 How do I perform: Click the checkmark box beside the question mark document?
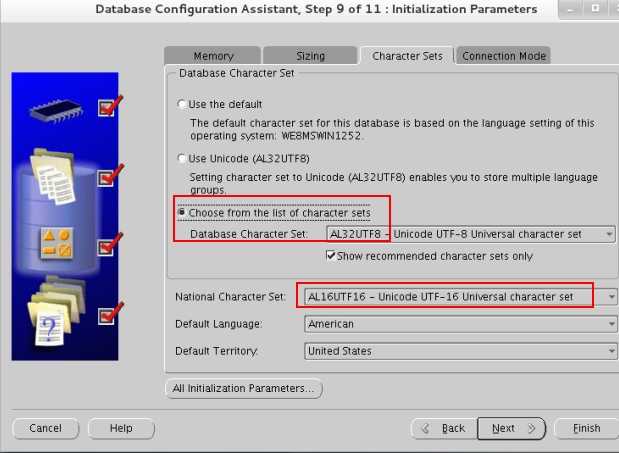[106, 316]
